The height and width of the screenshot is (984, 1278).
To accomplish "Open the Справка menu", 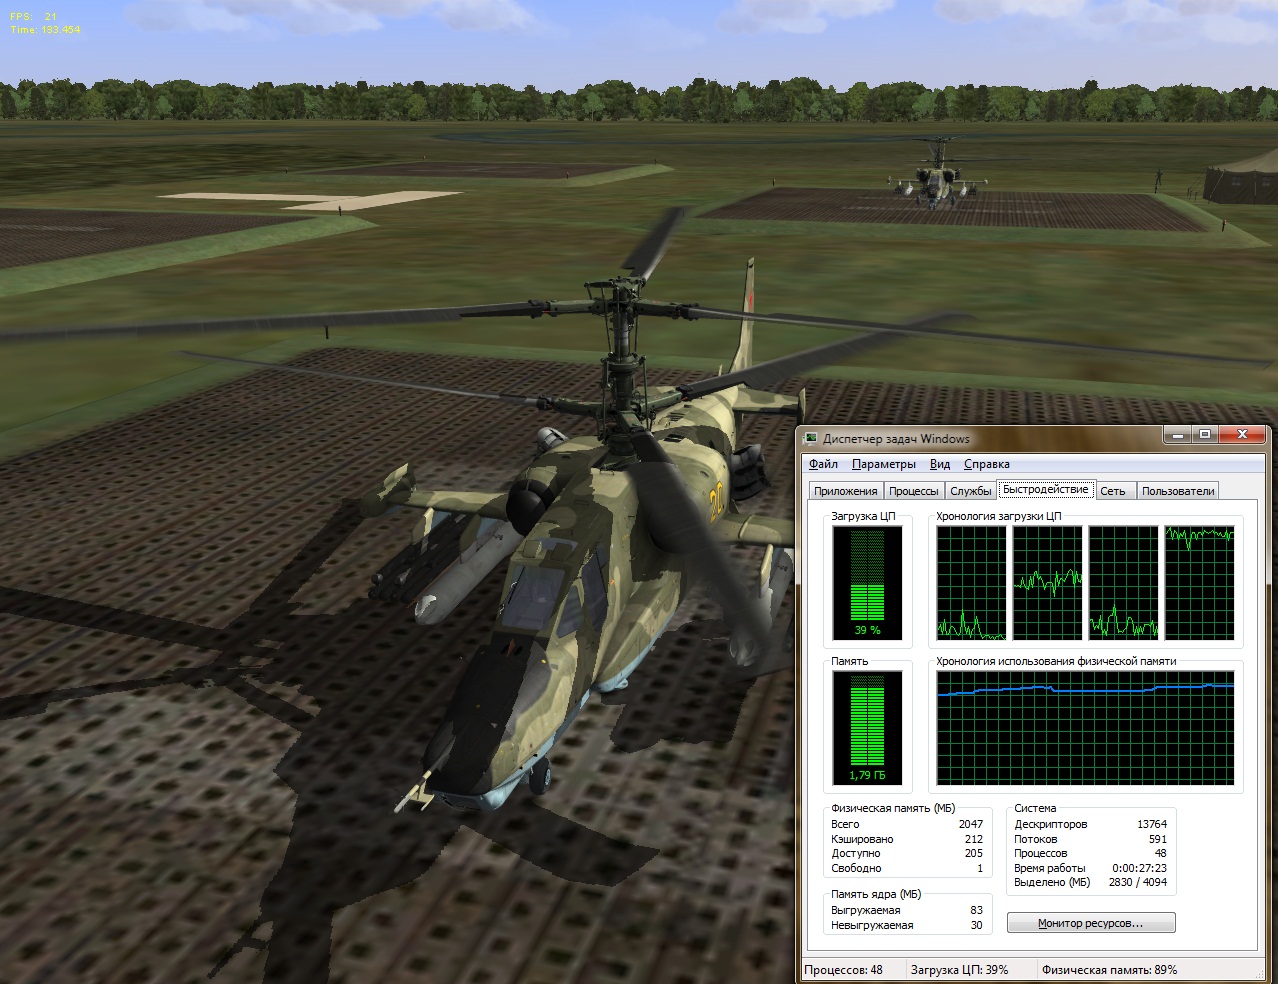I will tap(986, 464).
